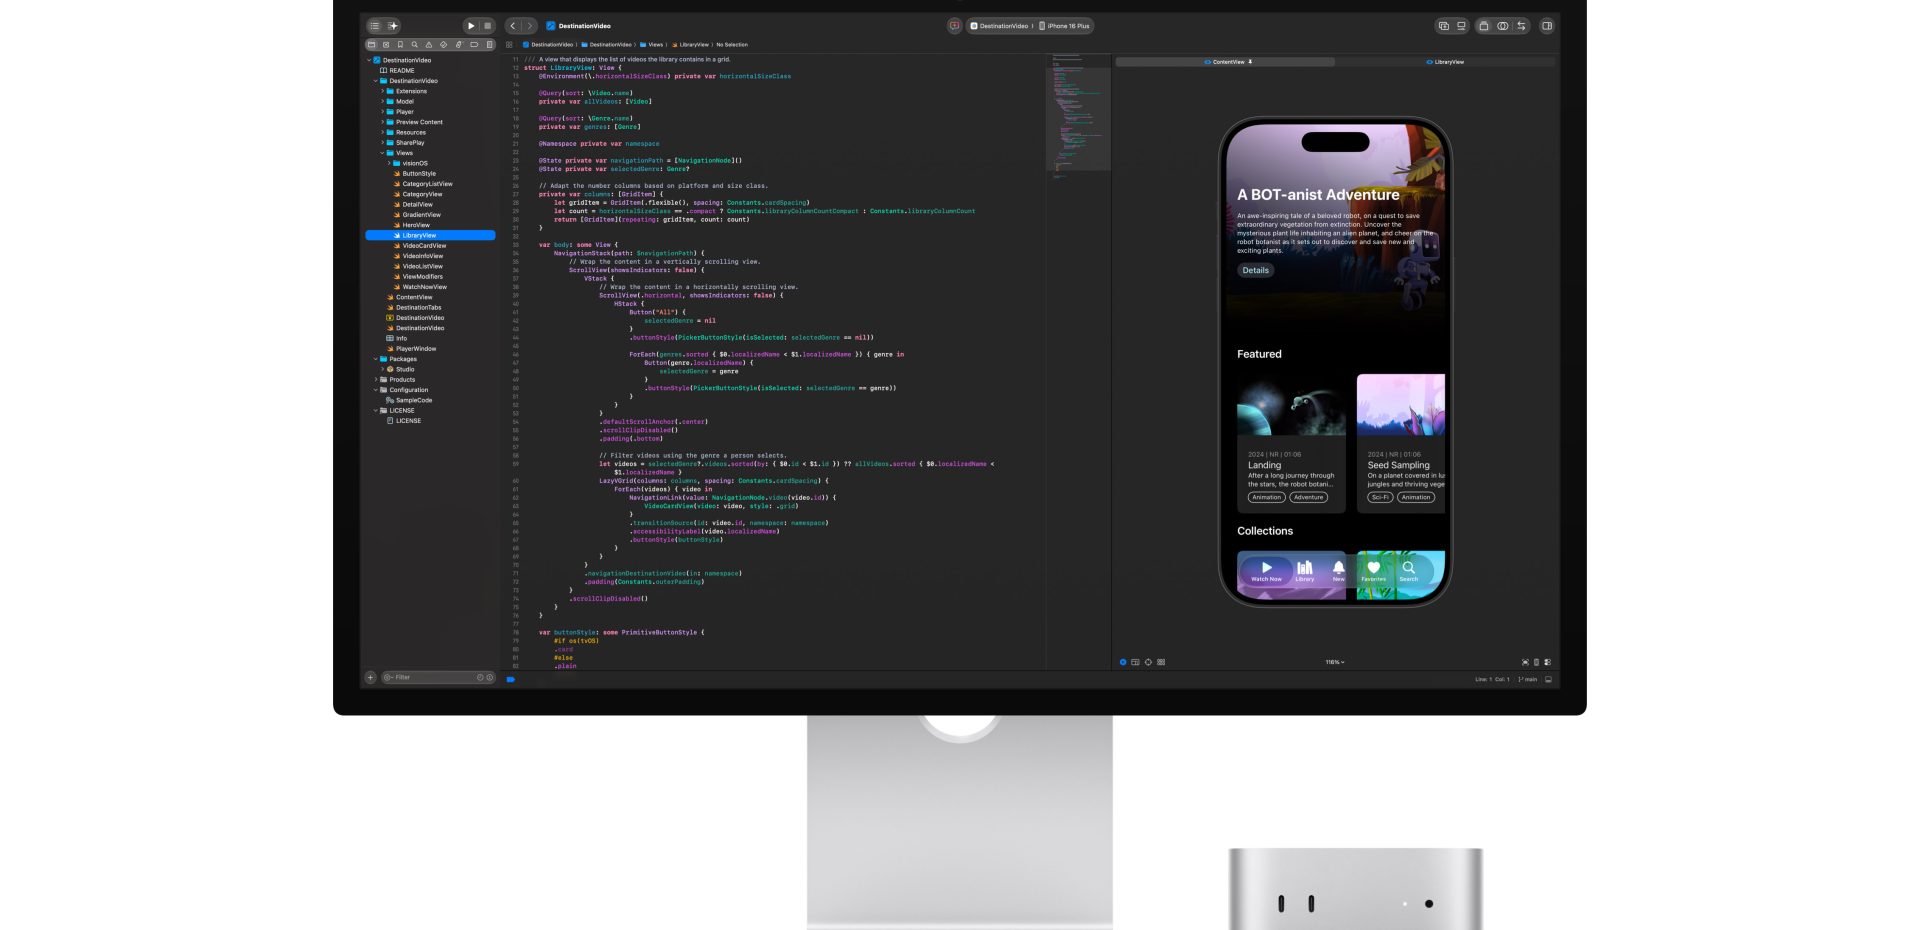Open the Debug navigator icon
1920x930 pixels.
pos(459,45)
